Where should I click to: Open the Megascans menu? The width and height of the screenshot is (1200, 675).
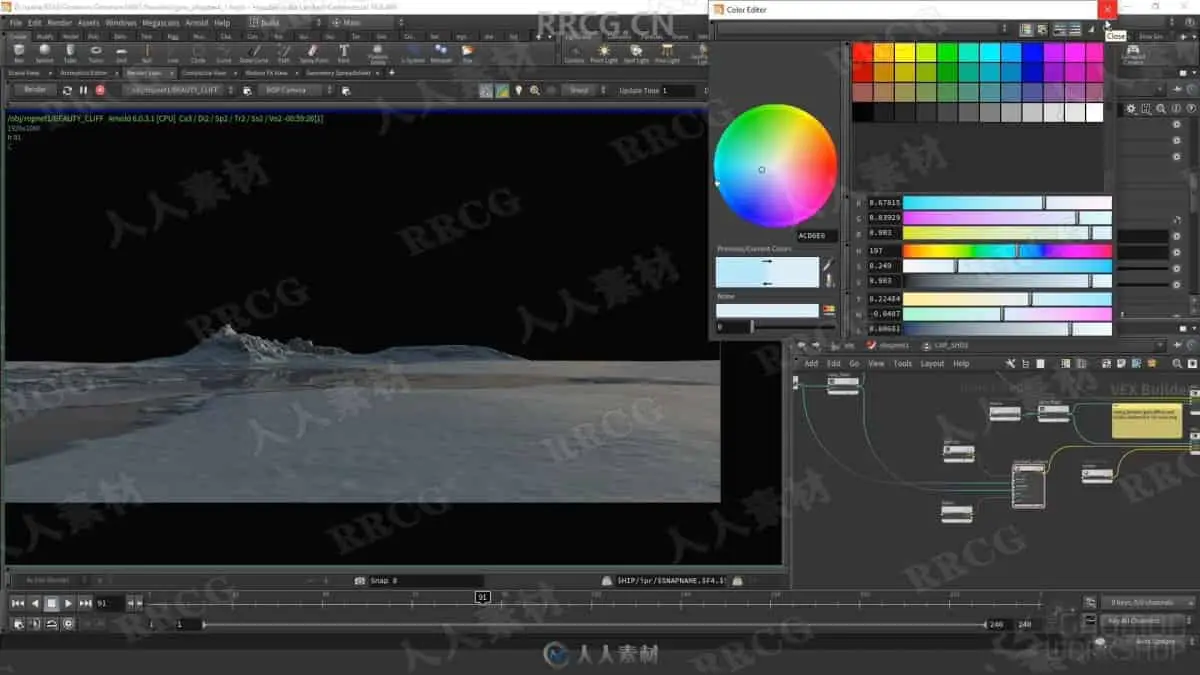pyautogui.click(x=161, y=22)
